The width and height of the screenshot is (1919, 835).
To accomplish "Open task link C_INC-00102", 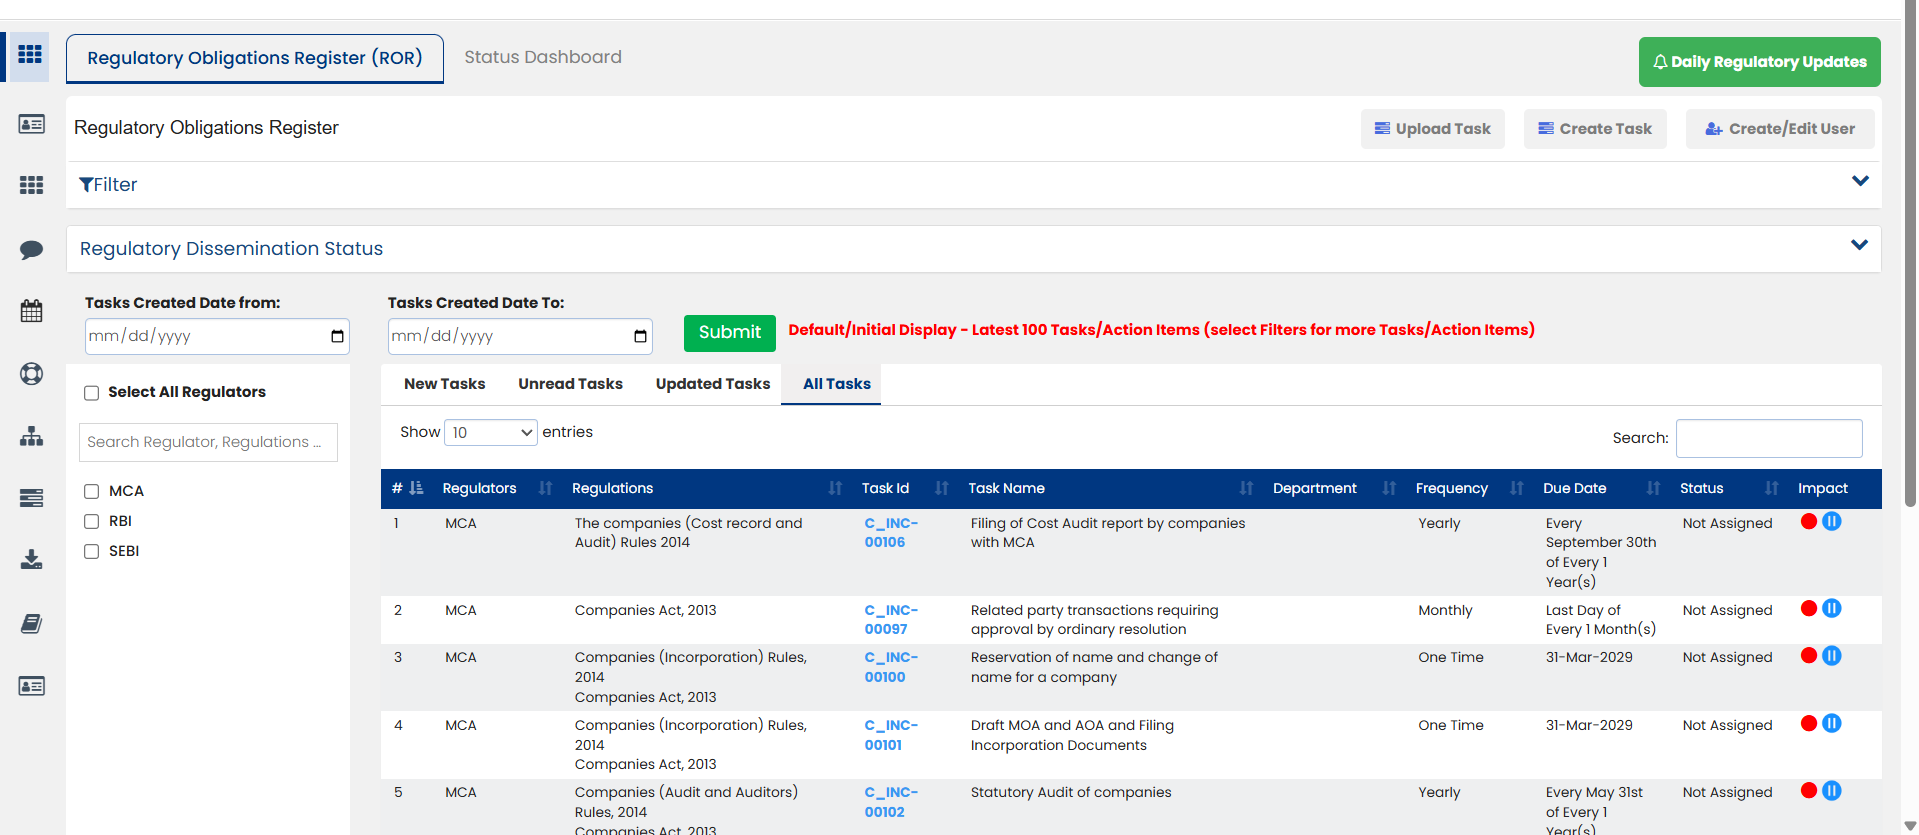I will point(891,802).
